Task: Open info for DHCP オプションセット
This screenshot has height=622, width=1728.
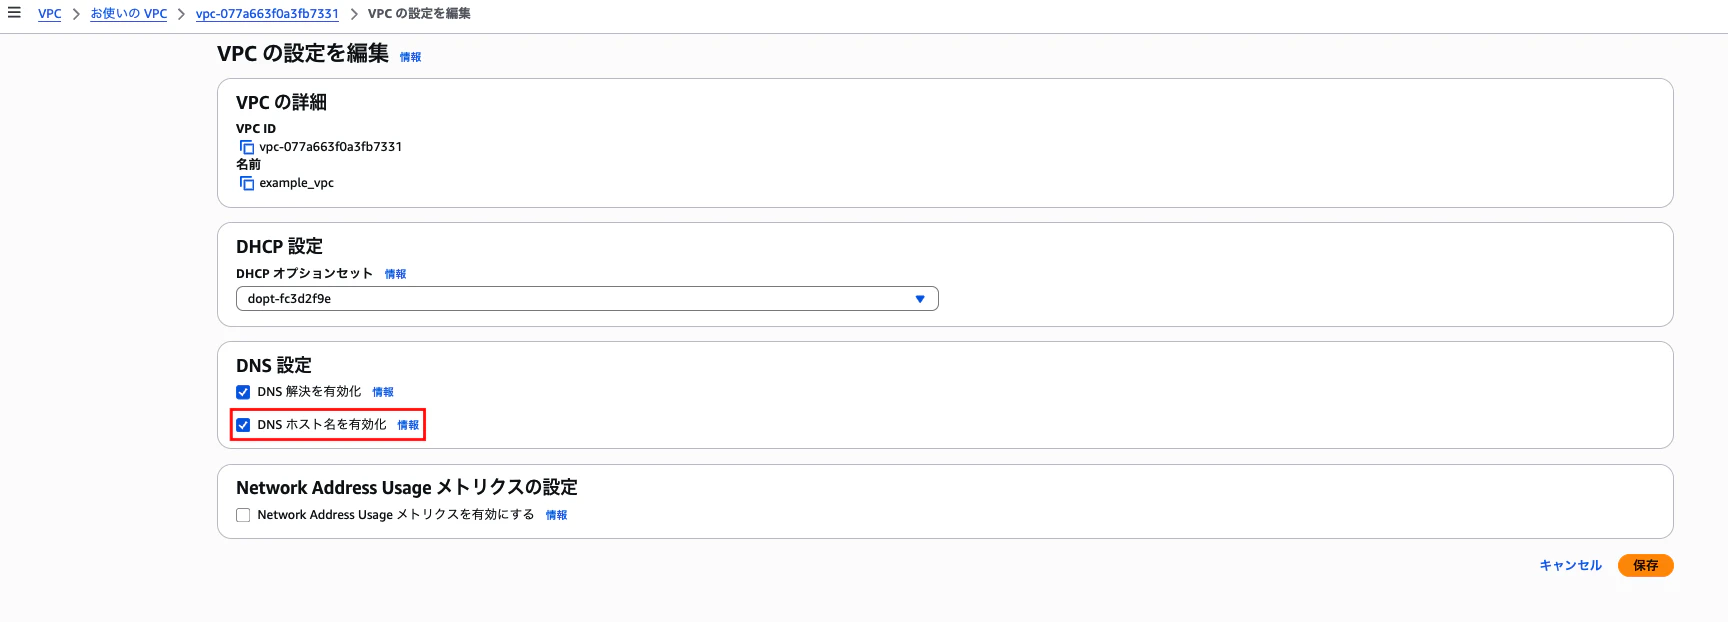Action: pyautogui.click(x=395, y=274)
